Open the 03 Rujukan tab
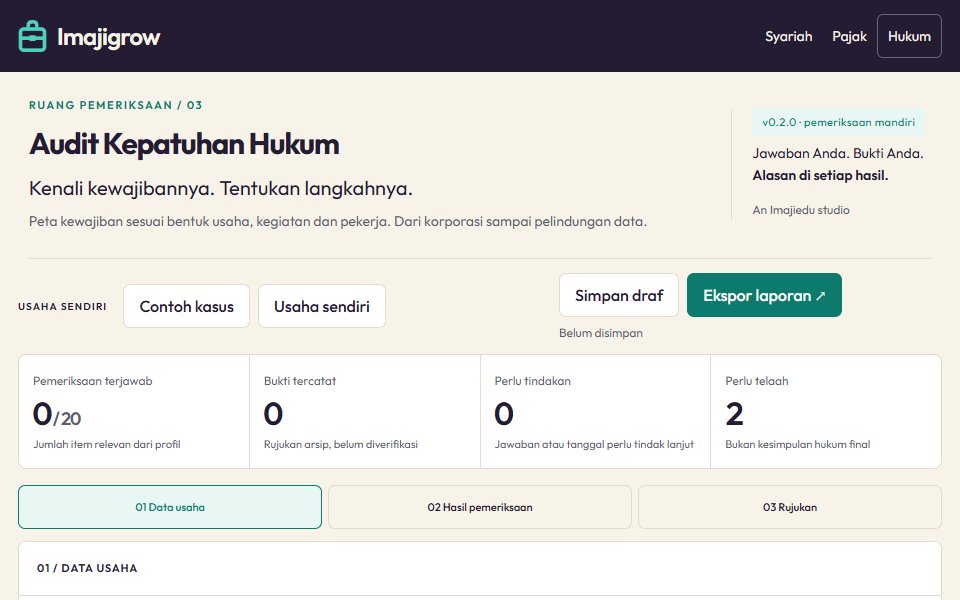960x600 pixels. pos(789,507)
